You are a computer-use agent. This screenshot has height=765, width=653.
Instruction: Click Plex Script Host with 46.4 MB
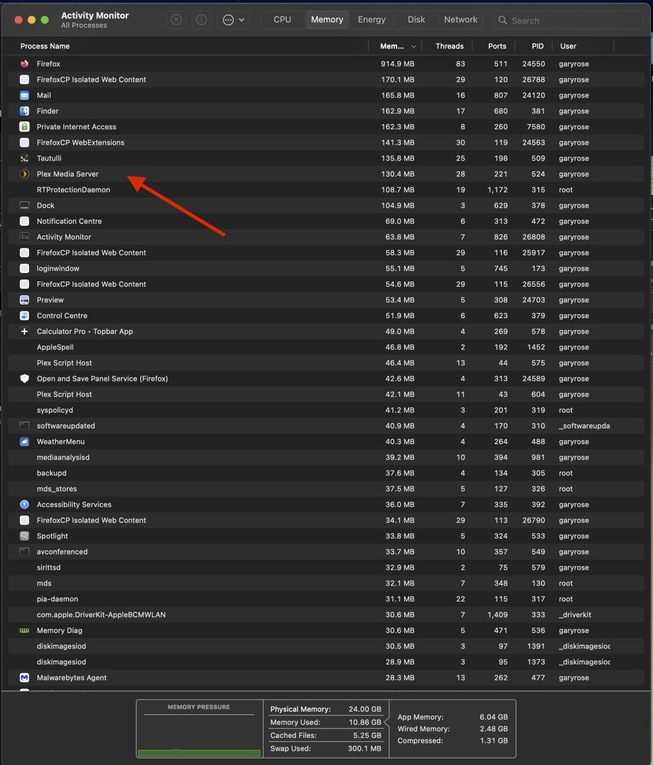click(326, 363)
